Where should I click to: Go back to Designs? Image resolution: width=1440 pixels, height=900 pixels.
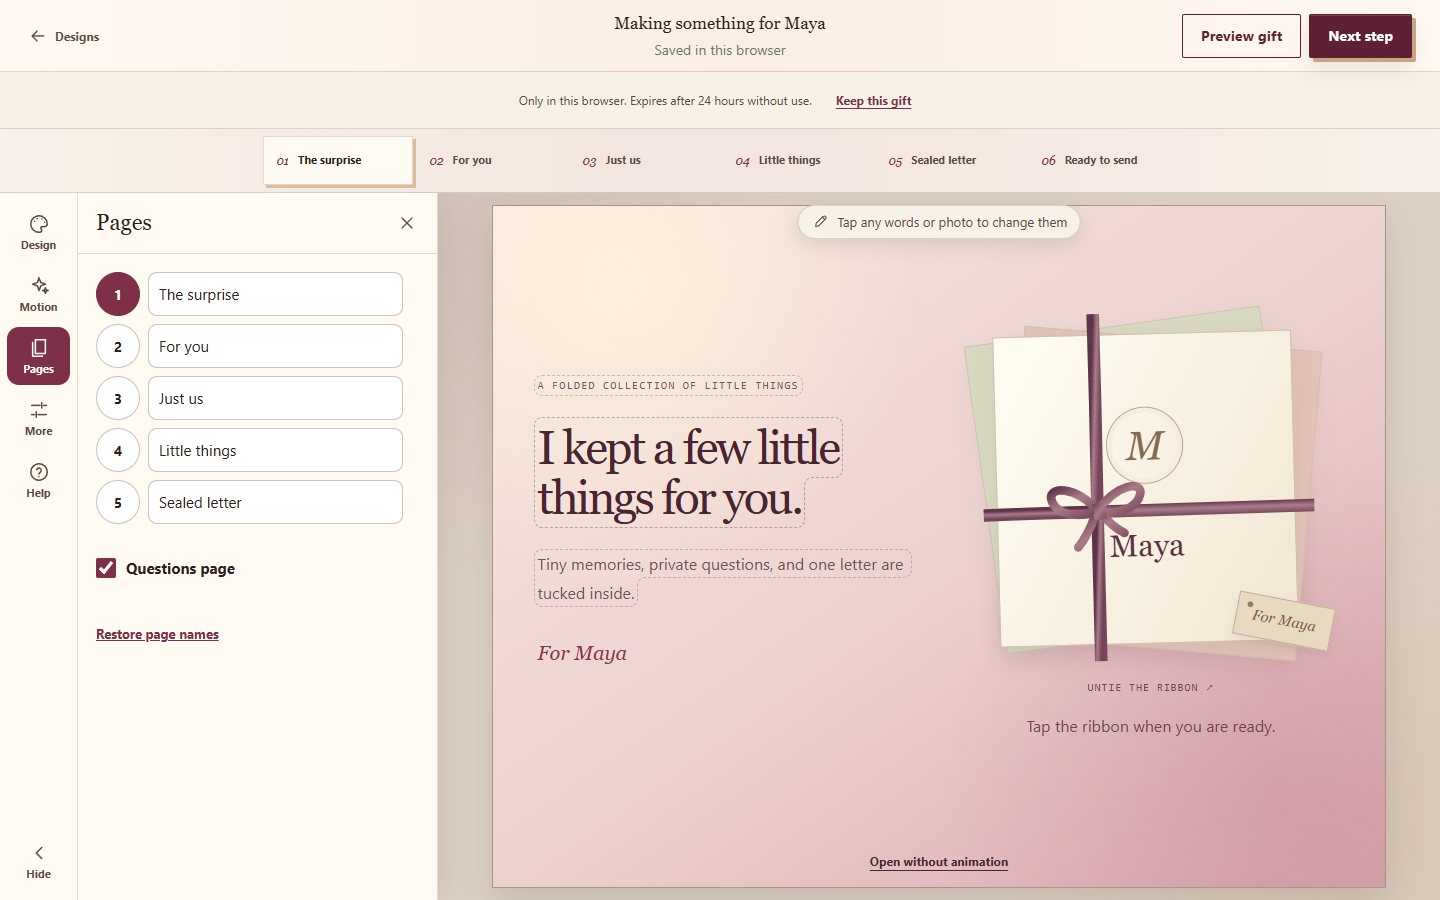(65, 36)
